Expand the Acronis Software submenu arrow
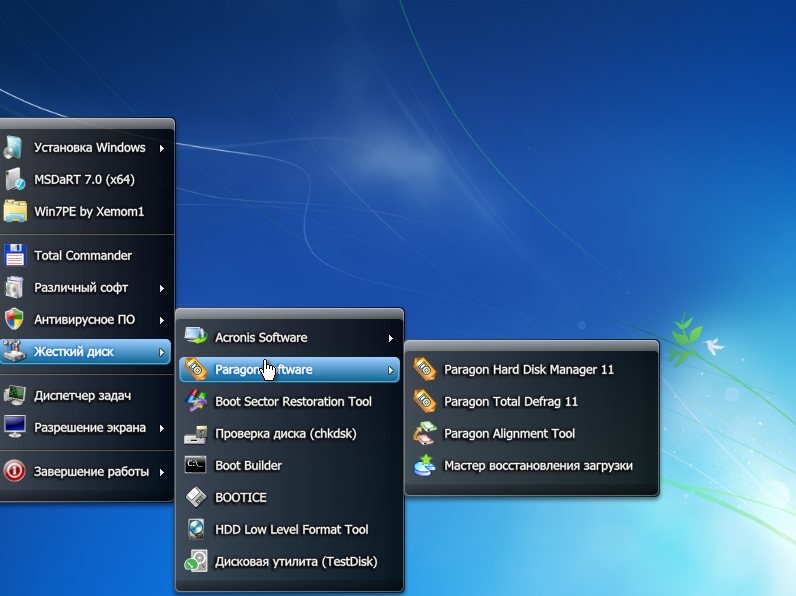 [391, 338]
